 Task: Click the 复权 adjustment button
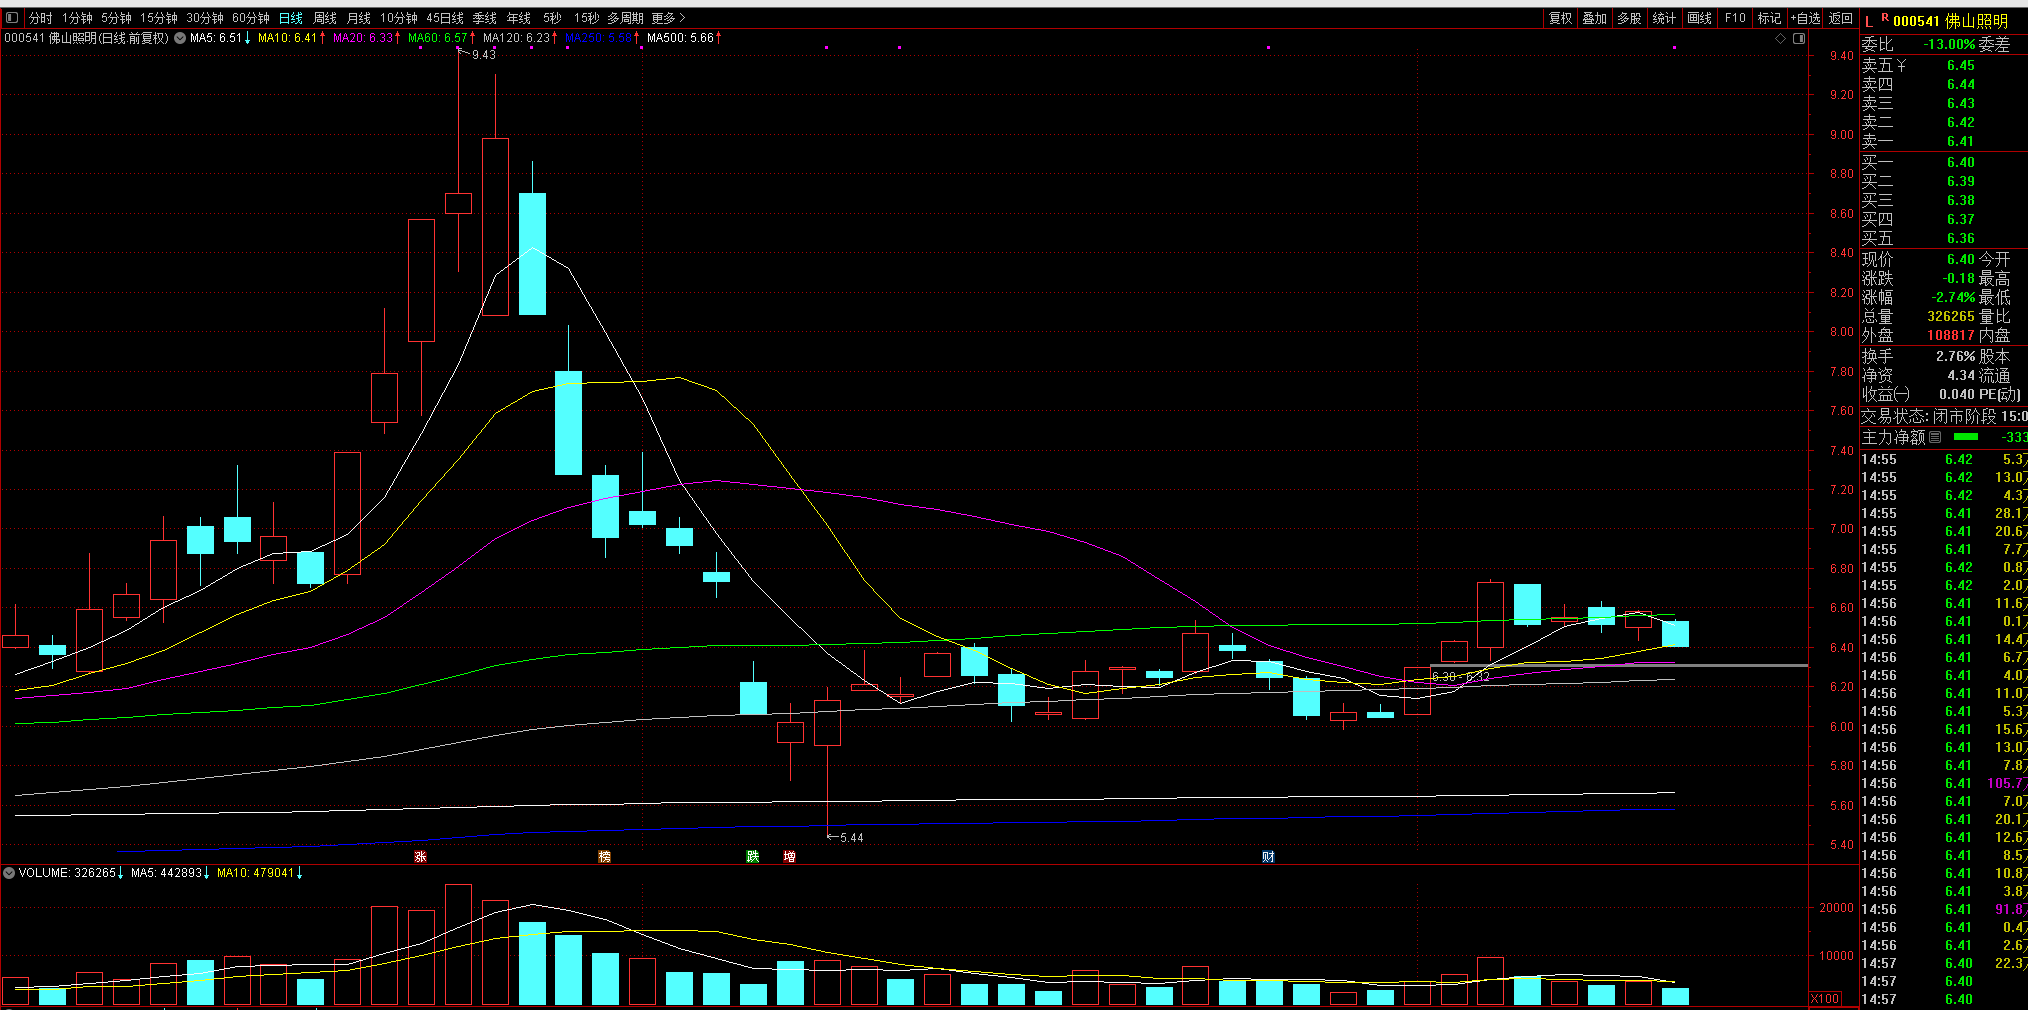tap(1561, 18)
